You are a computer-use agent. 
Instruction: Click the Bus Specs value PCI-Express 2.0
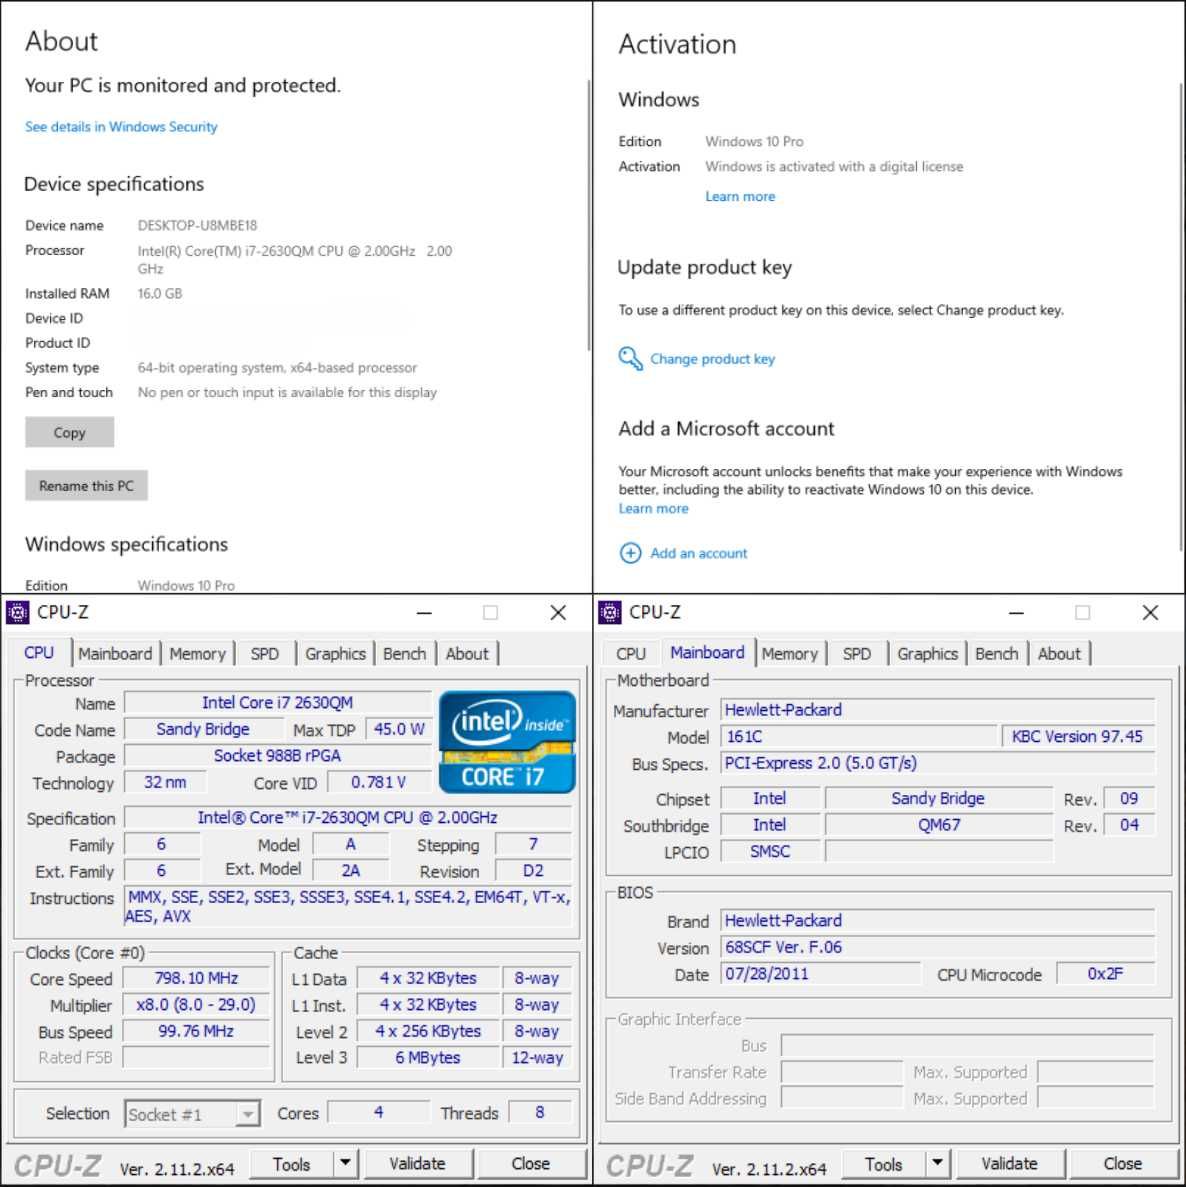click(939, 763)
